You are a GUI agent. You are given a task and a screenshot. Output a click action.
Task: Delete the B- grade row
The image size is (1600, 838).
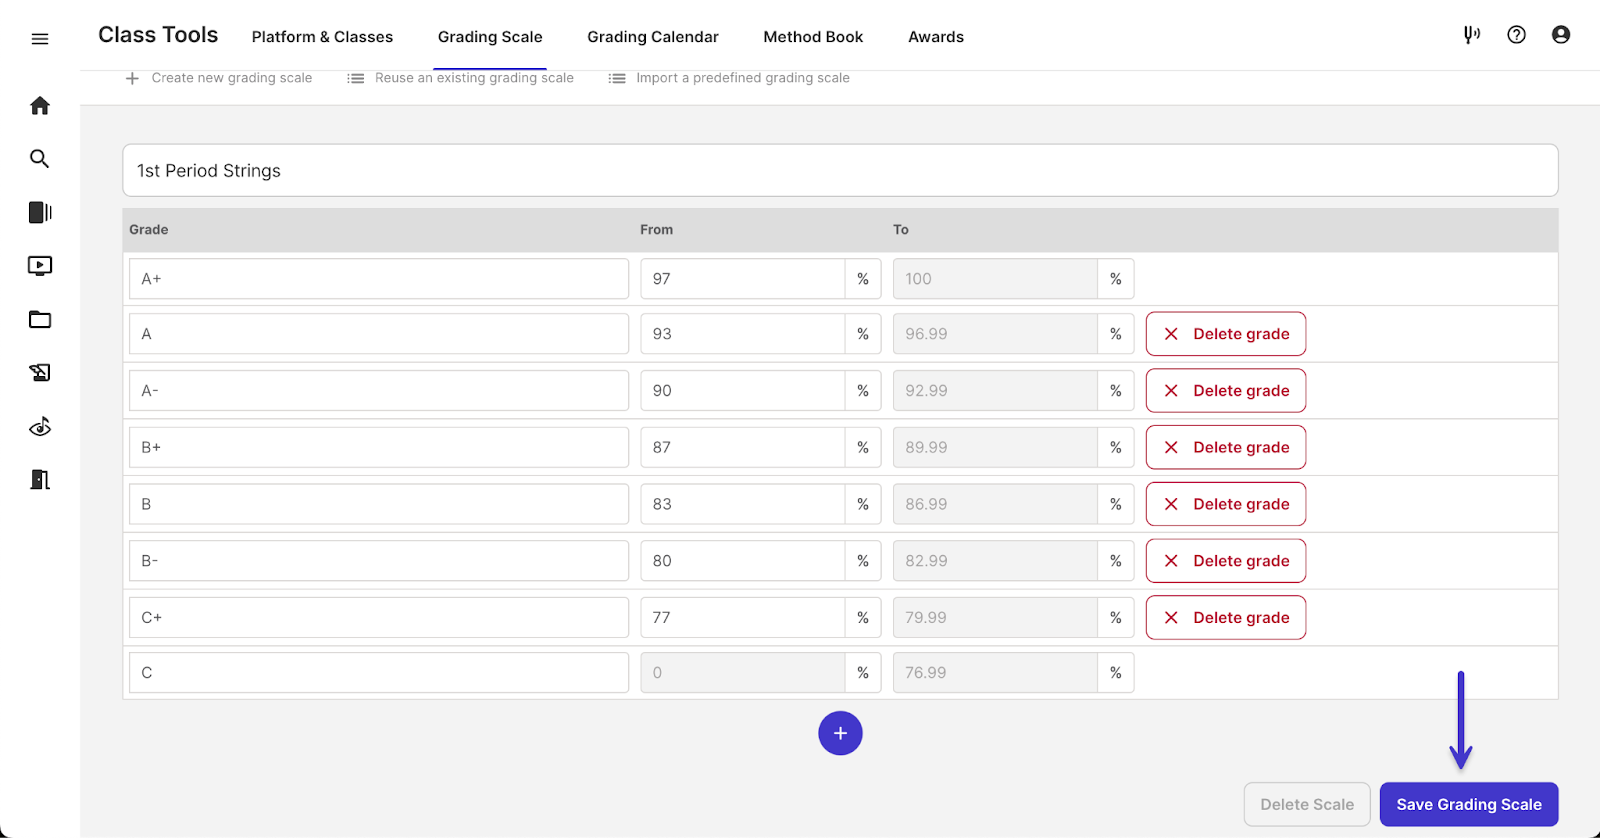(x=1226, y=561)
